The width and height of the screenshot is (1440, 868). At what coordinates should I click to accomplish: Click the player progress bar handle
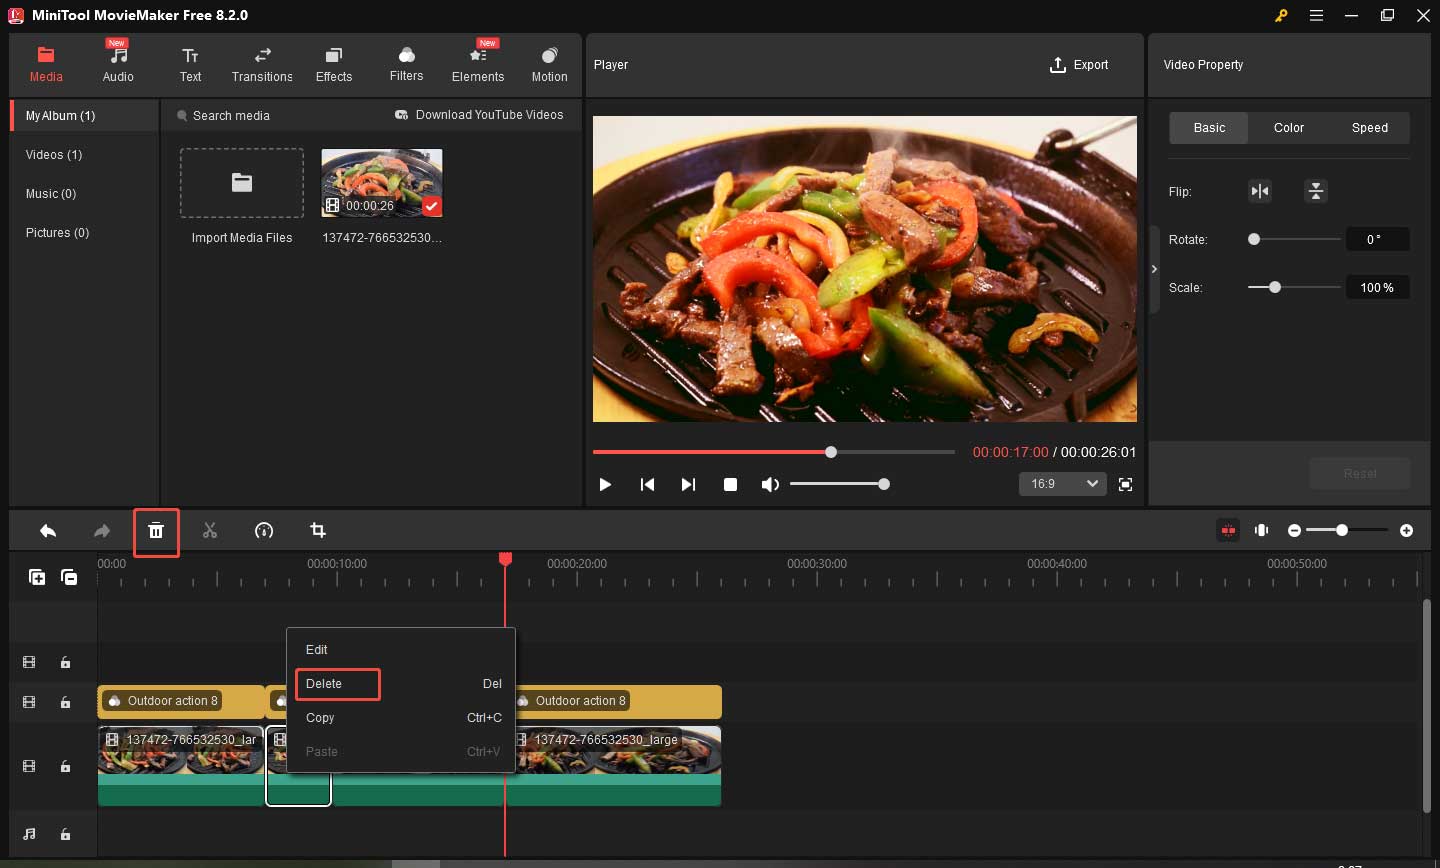pyautogui.click(x=831, y=452)
